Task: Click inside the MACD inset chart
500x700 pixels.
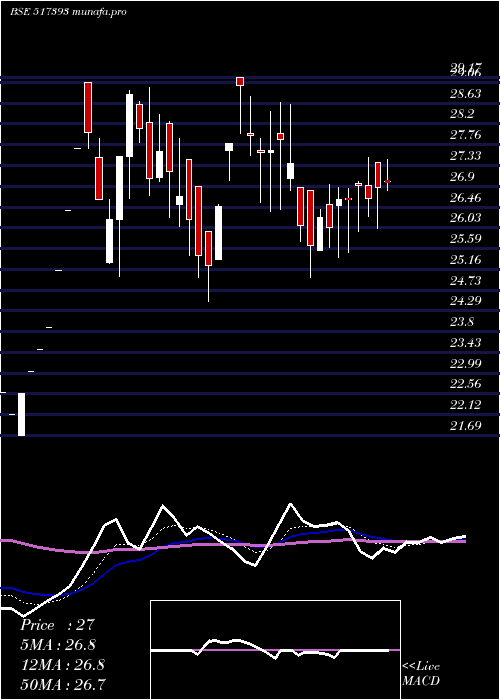Action: [275, 650]
